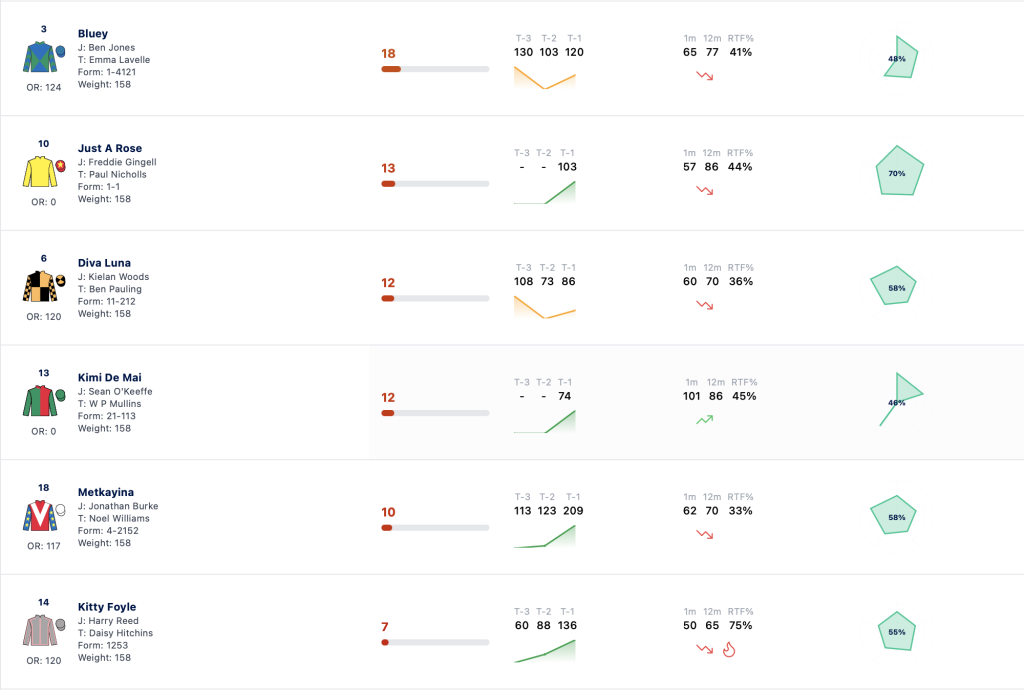The height and width of the screenshot is (690, 1024).
Task: Open the Kitty Foyle horse name link
Action: (107, 607)
